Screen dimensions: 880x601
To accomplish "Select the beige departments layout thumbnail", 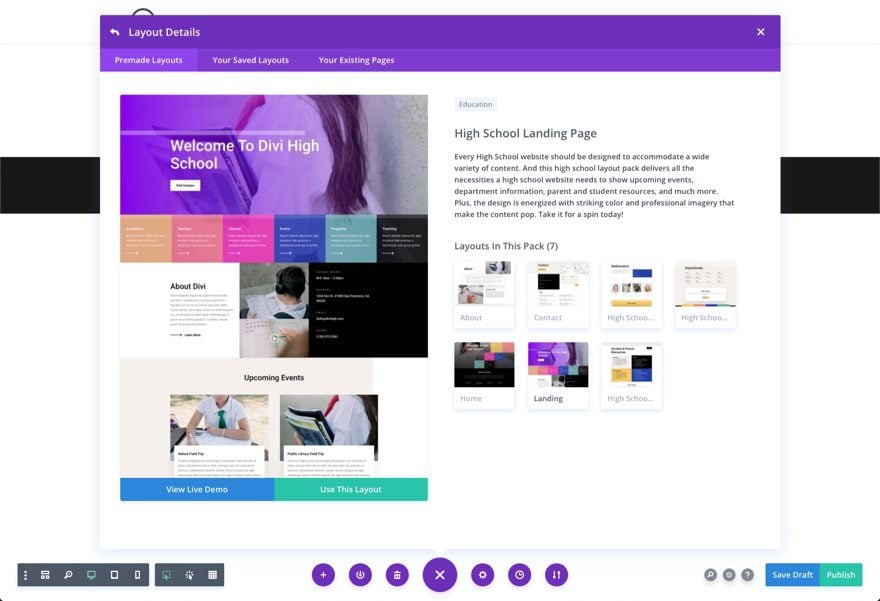I will (705, 294).
